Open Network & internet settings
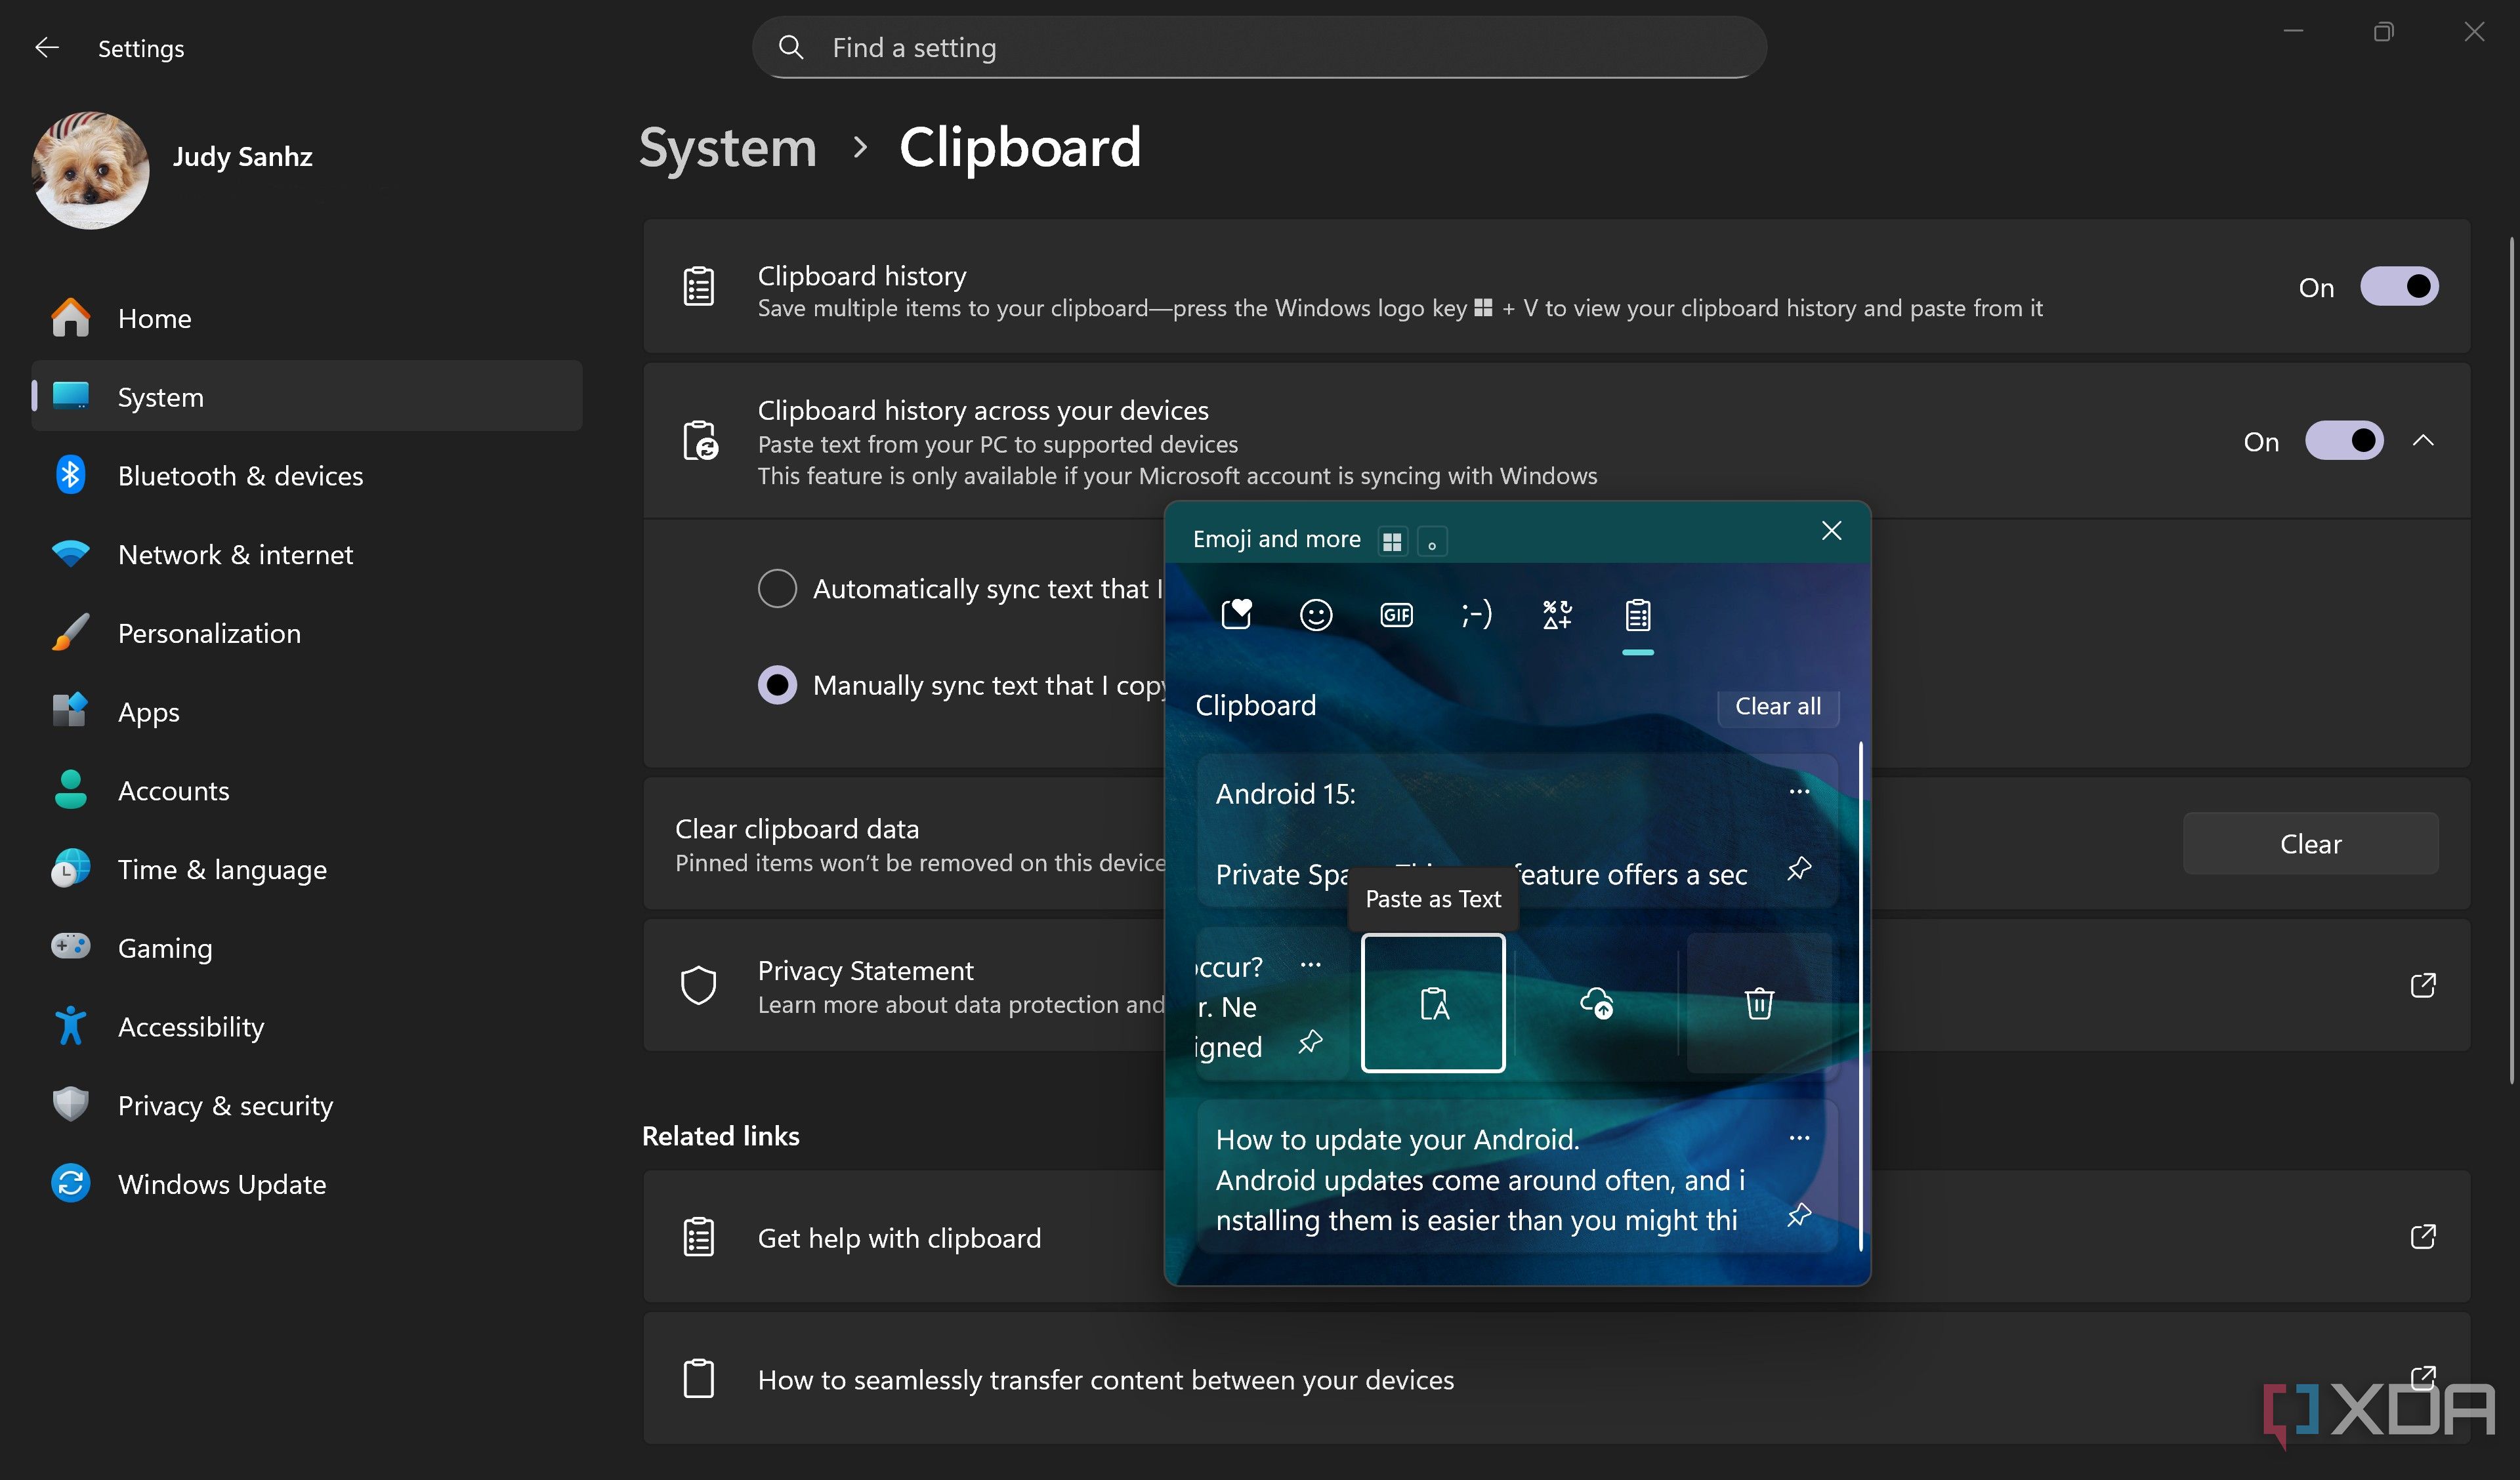The width and height of the screenshot is (2520, 1480). [307, 554]
